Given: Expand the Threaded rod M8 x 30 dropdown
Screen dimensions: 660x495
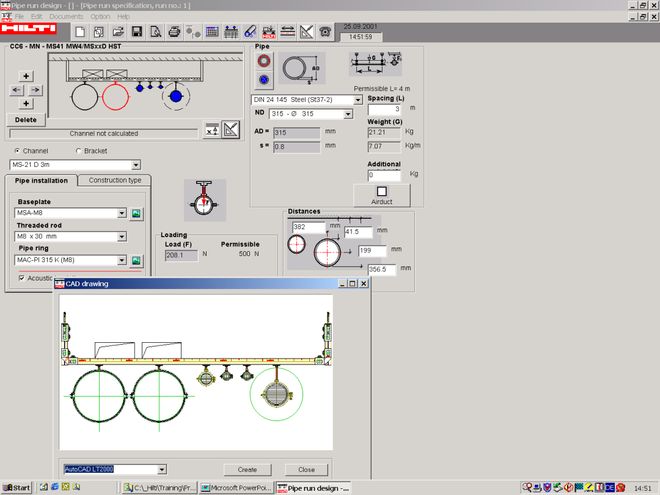Looking at the screenshot, I should pos(122,237).
